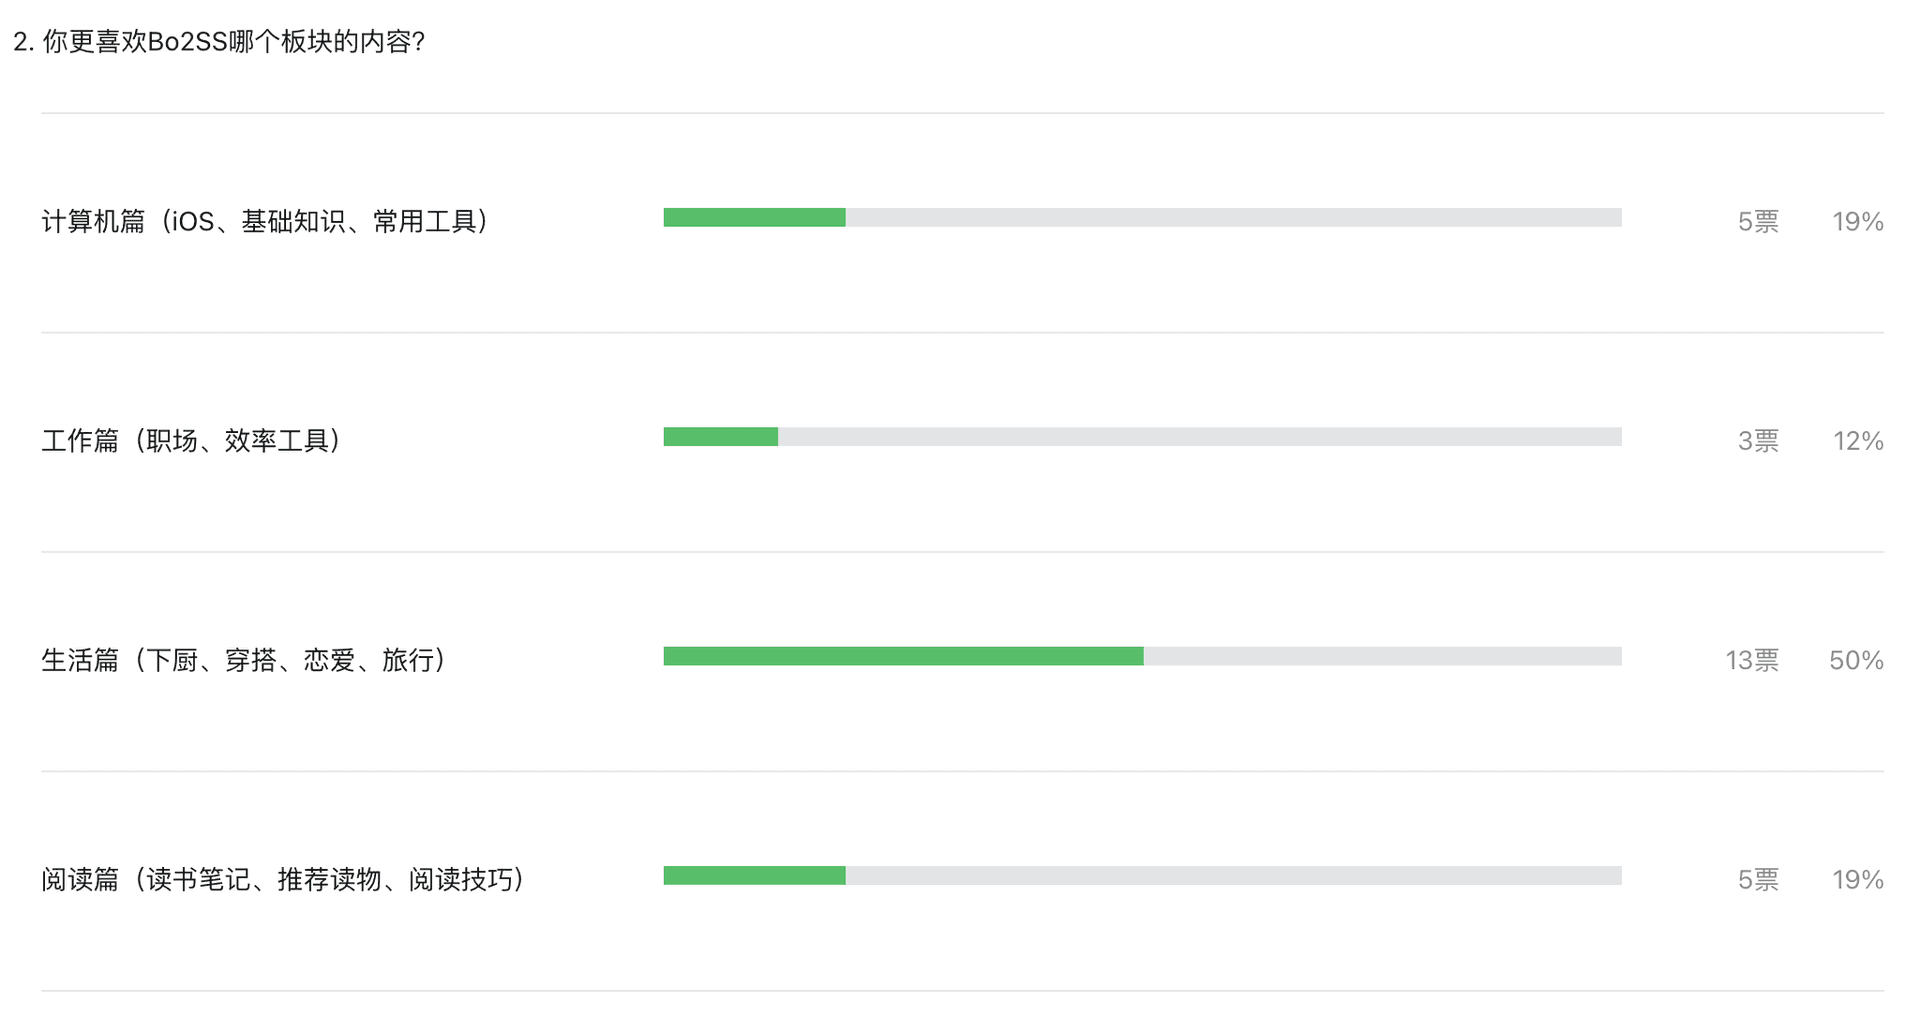Click the green portion of 阅读篇 bar
Screen dimensions: 1920x1014
tap(754, 876)
